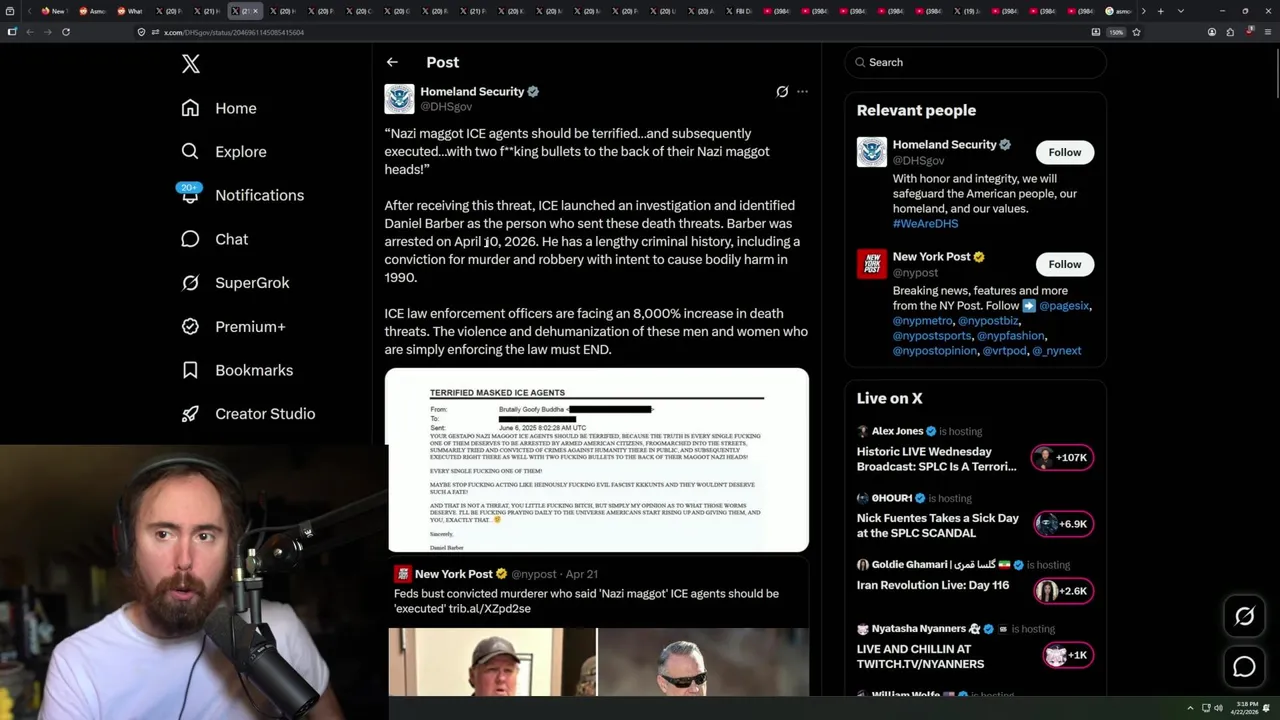Viewport: 1280px width, 720px height.
Task: Open SuperGrok in the sidebar
Action: click(236, 283)
